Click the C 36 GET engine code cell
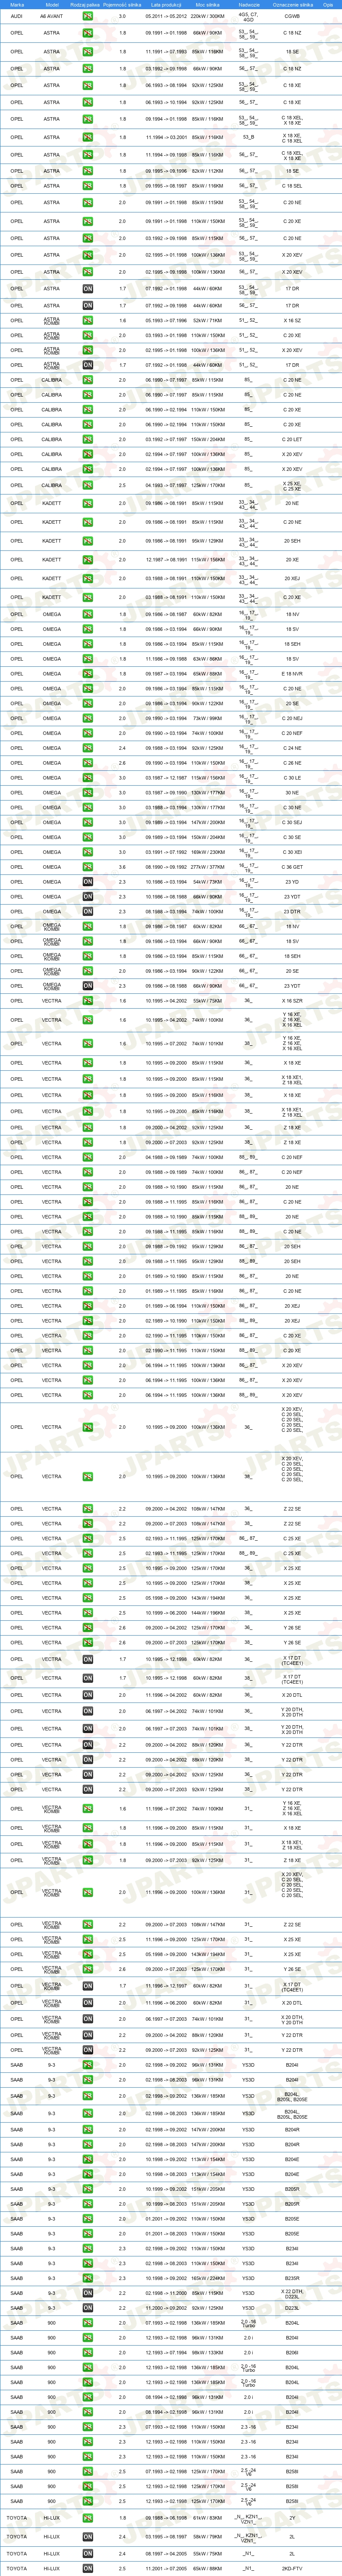 (x=292, y=867)
